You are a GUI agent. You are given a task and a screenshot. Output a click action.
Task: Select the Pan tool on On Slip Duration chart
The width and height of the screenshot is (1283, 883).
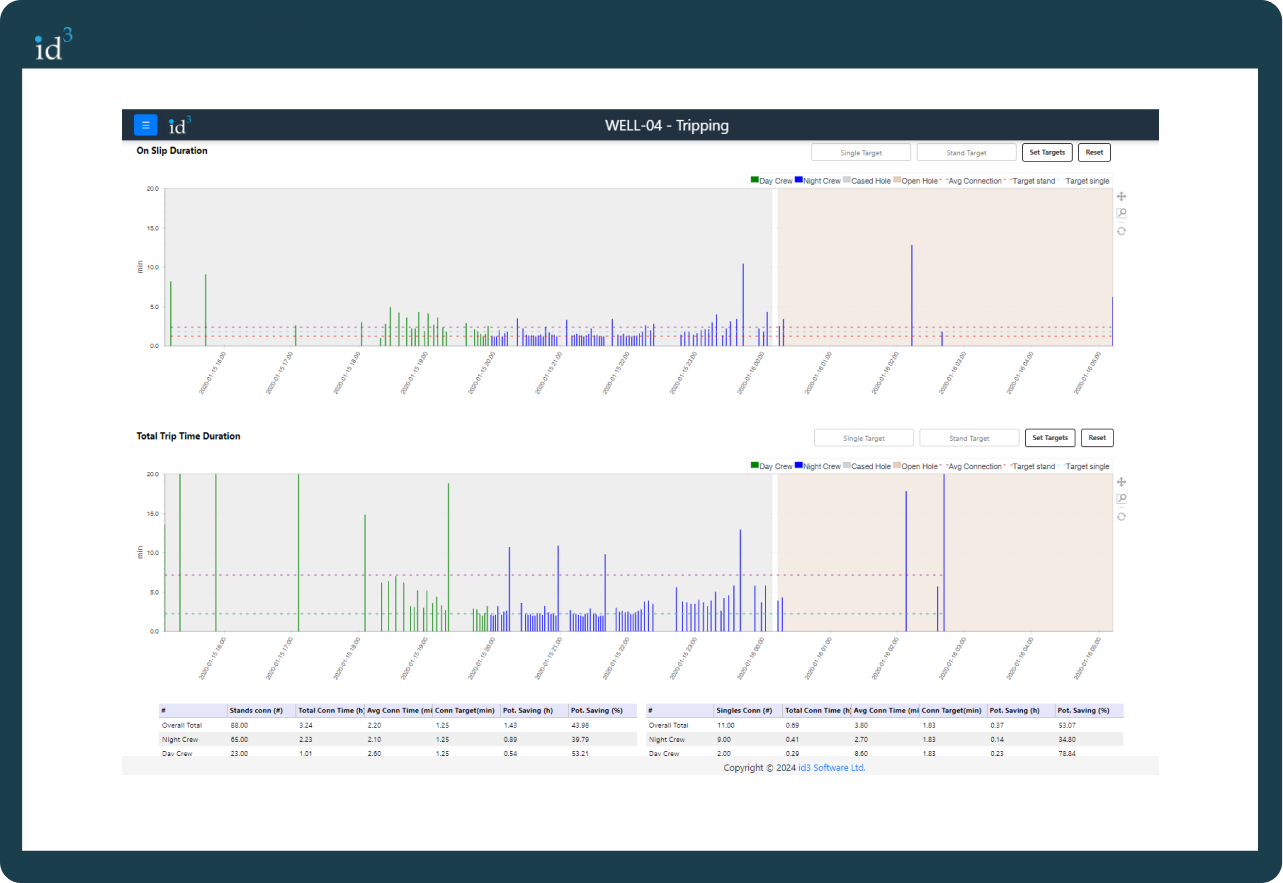pyautogui.click(x=1121, y=197)
